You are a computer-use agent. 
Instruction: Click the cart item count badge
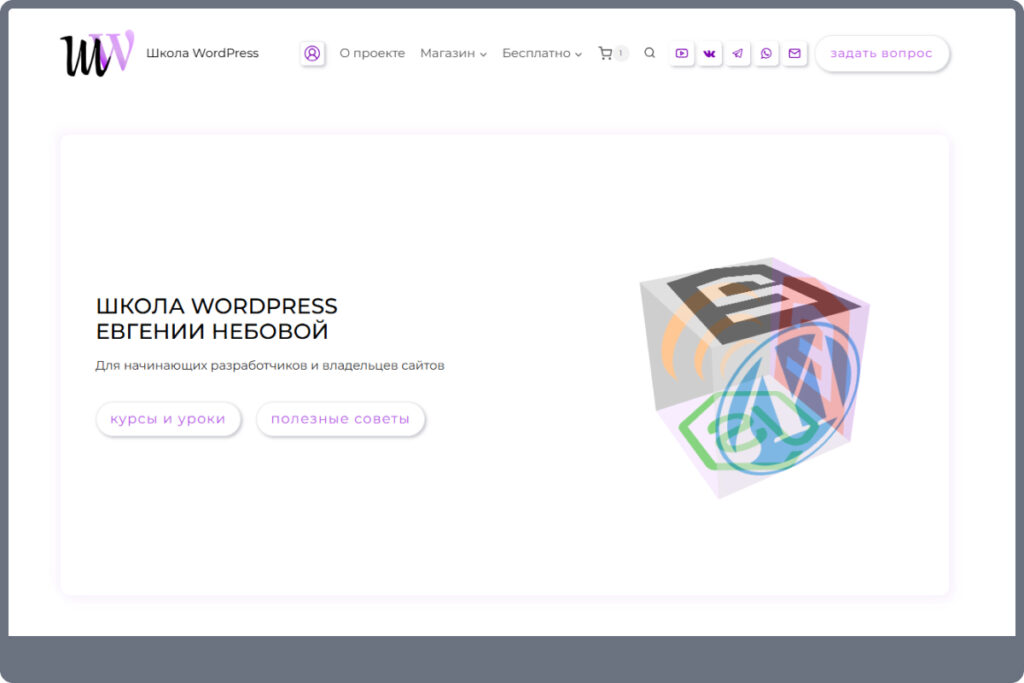coord(620,54)
